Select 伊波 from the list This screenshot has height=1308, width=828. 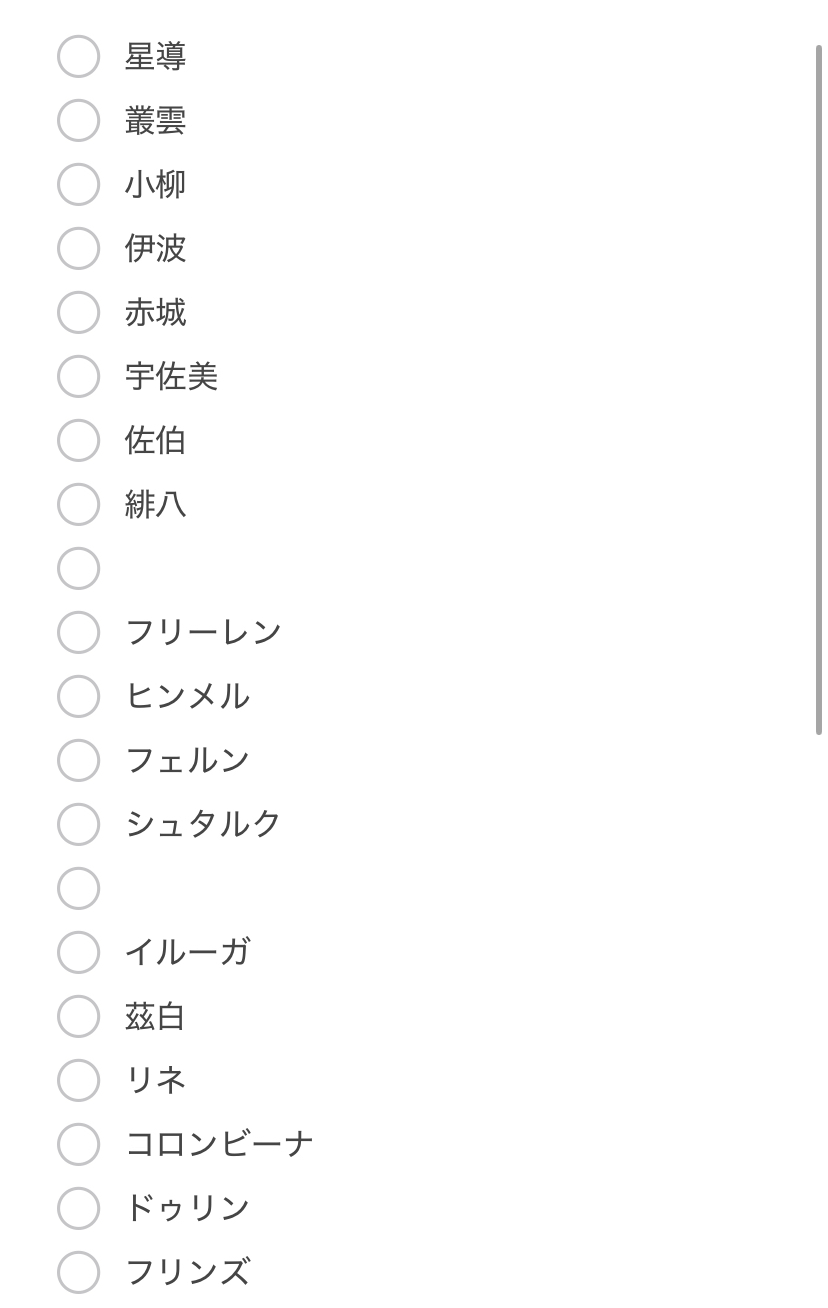coord(78,248)
